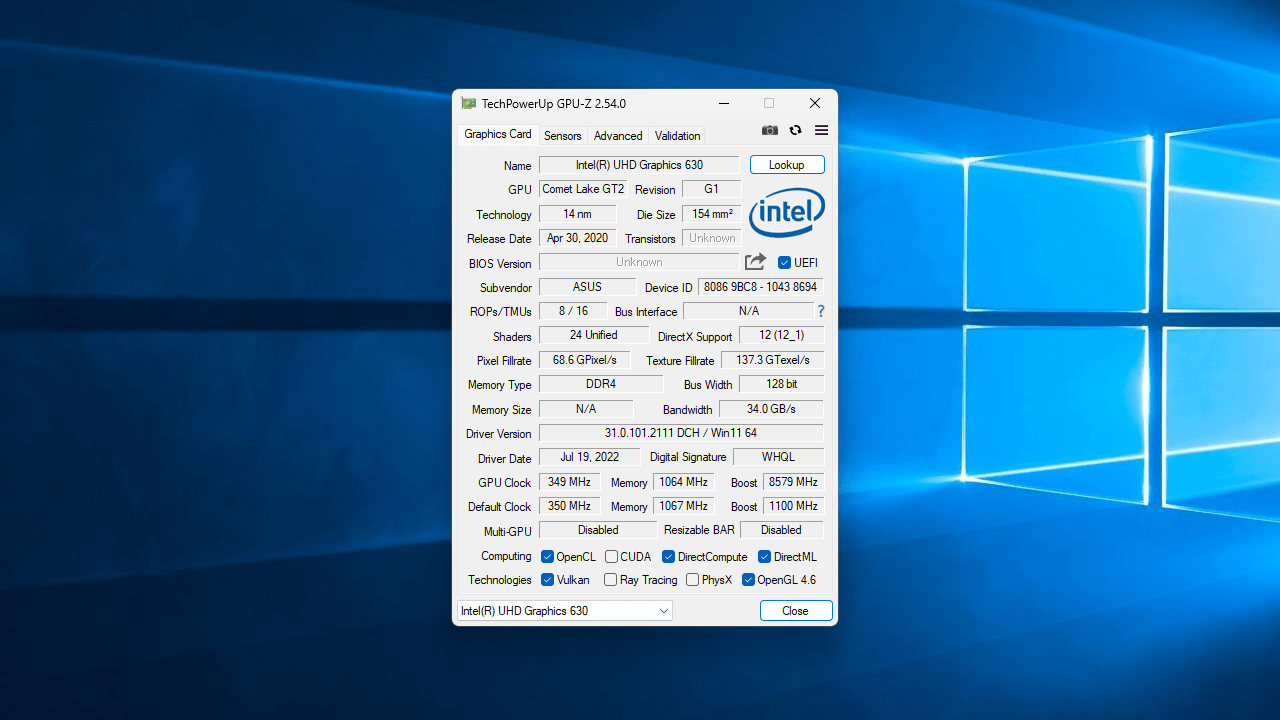Click the Default Clock value 350 MHz
Image resolution: width=1280 pixels, height=720 pixels.
click(x=569, y=506)
